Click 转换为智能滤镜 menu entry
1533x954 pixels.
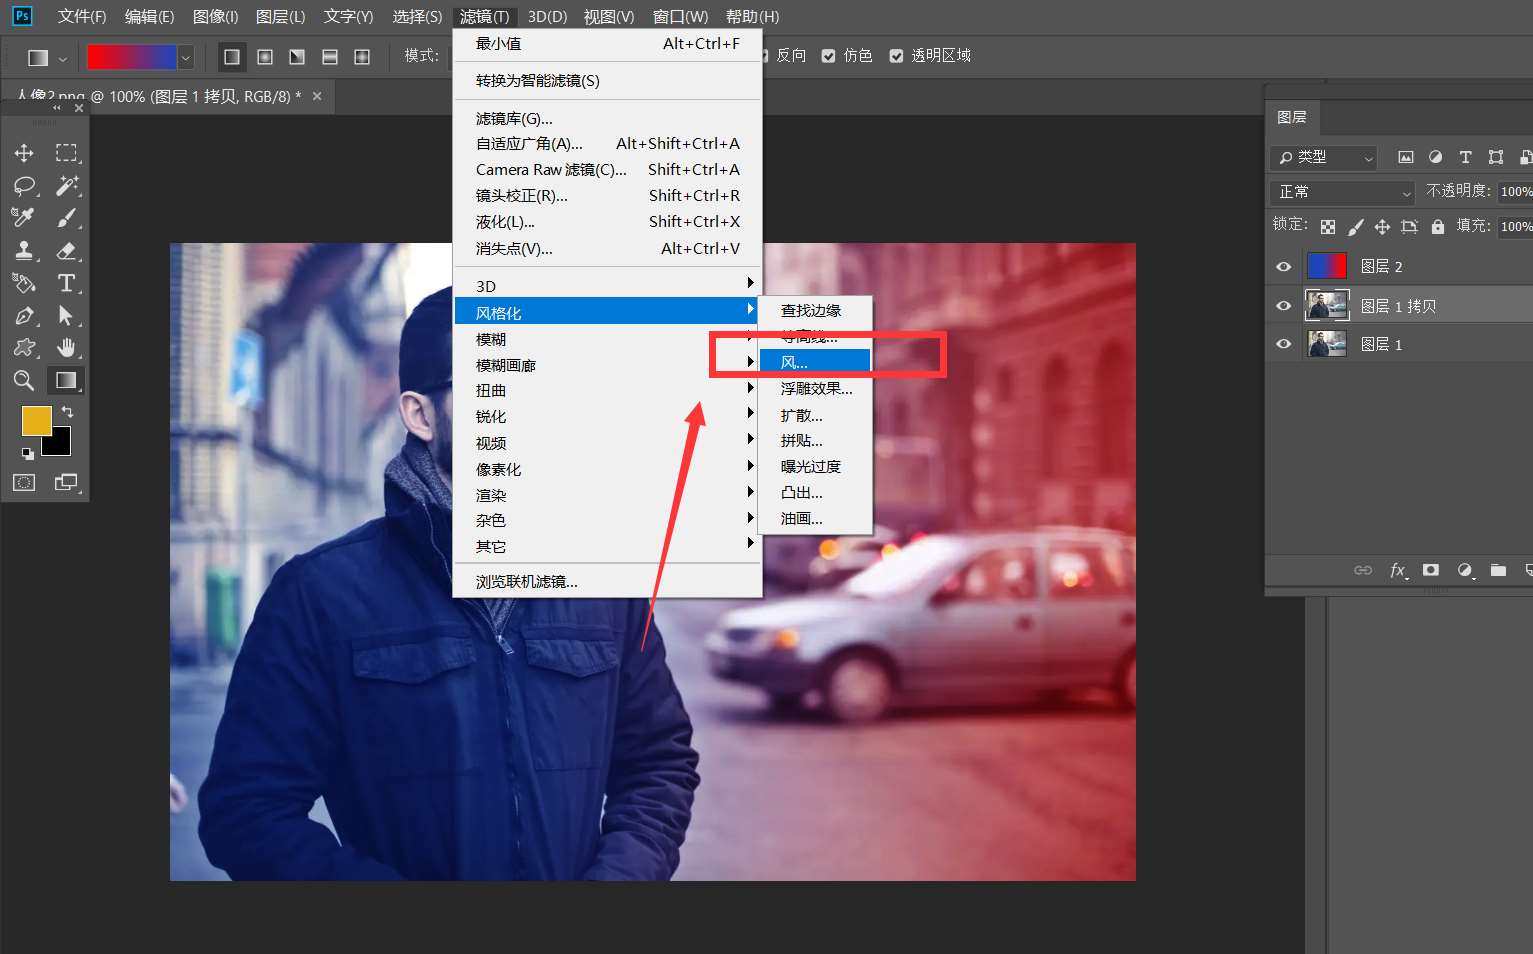tap(538, 81)
